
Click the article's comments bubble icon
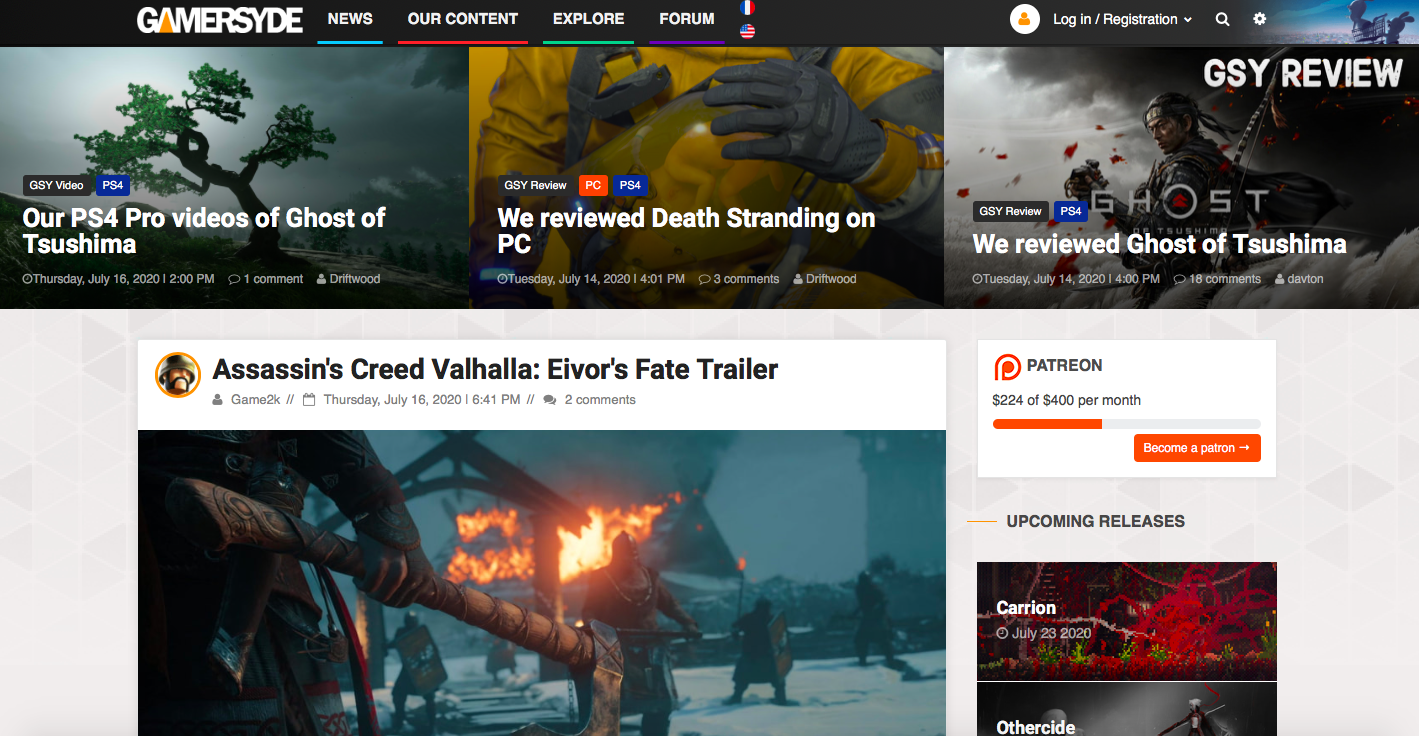point(550,400)
